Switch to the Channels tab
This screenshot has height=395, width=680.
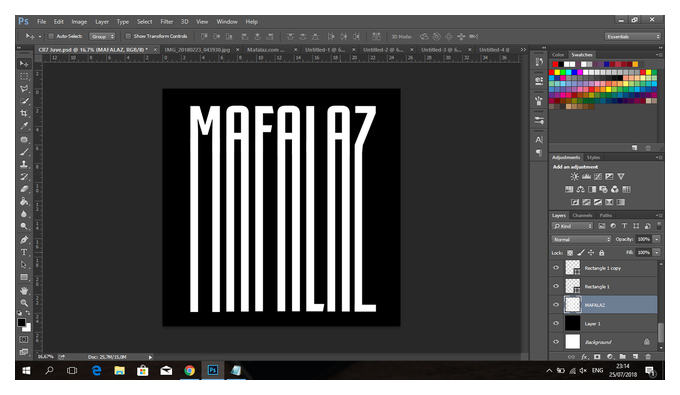pyautogui.click(x=582, y=215)
